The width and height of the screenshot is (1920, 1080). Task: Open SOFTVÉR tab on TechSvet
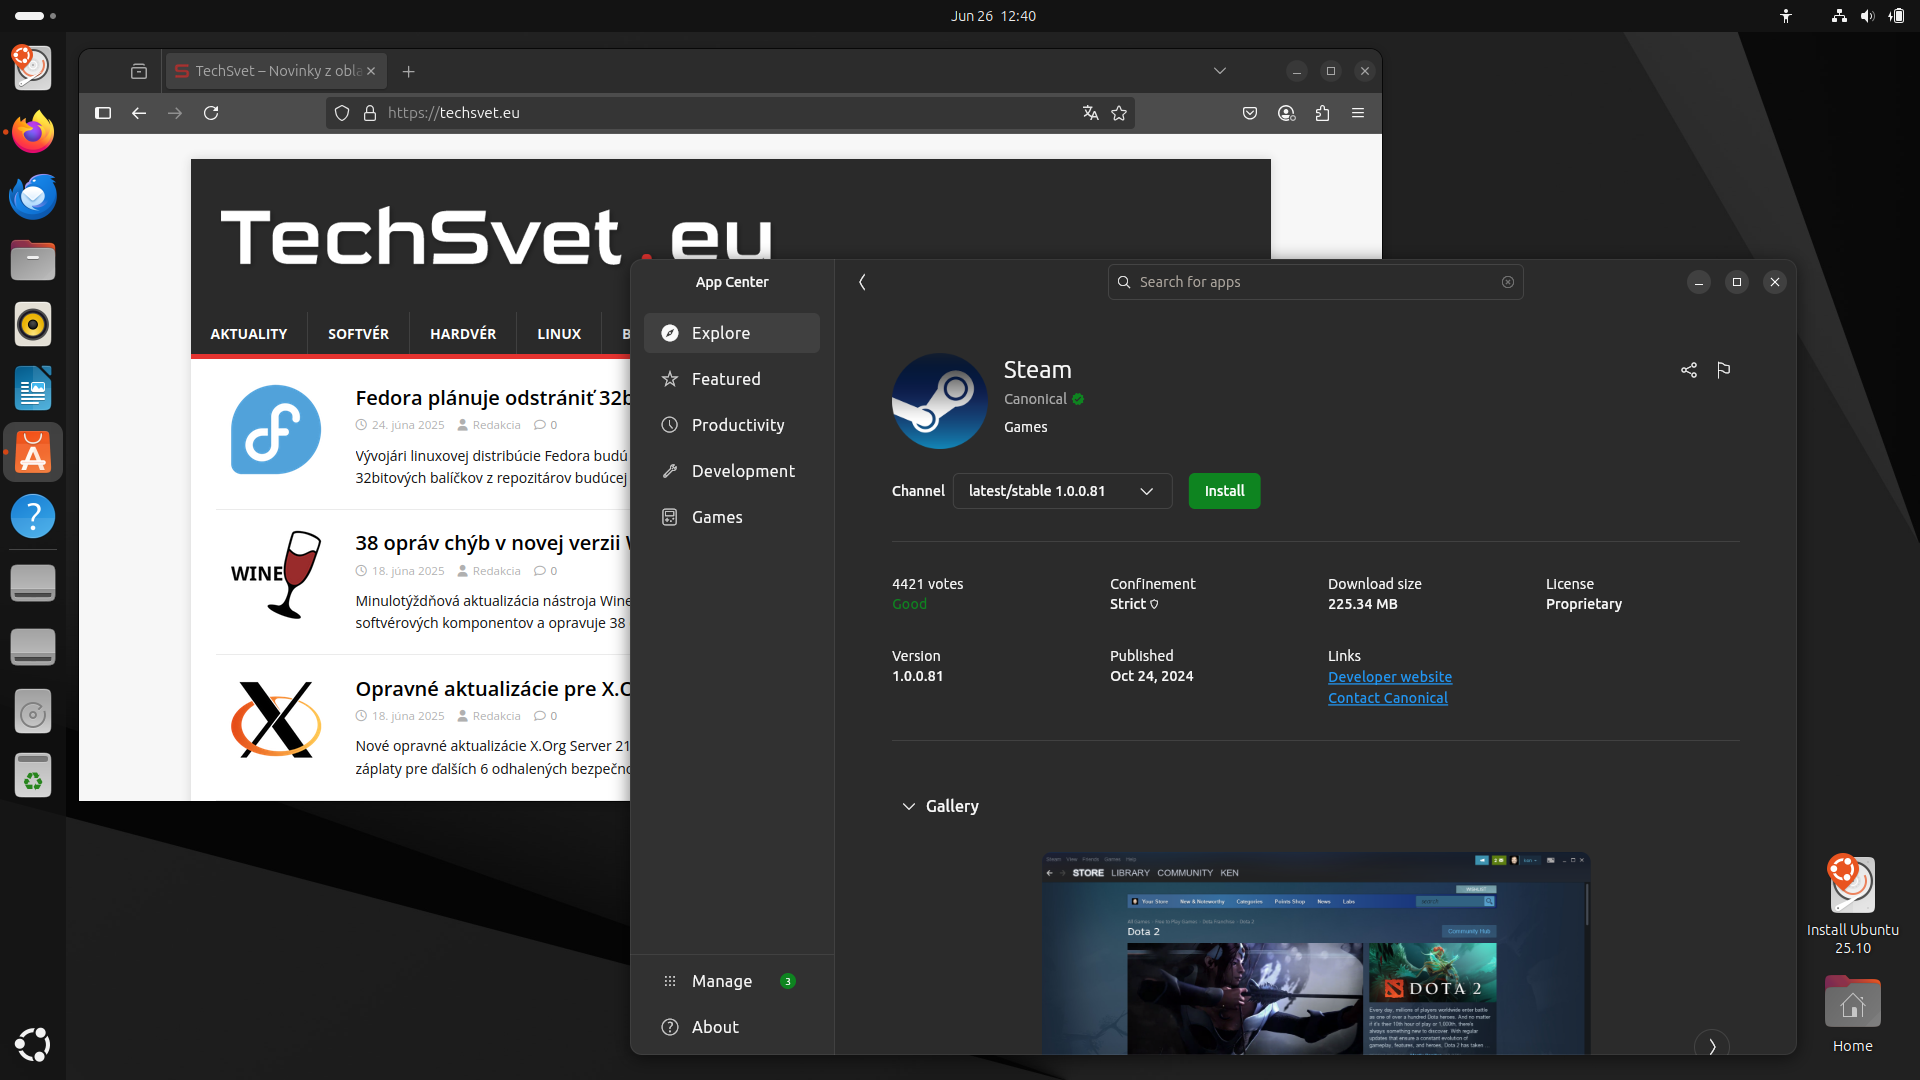coord(358,334)
